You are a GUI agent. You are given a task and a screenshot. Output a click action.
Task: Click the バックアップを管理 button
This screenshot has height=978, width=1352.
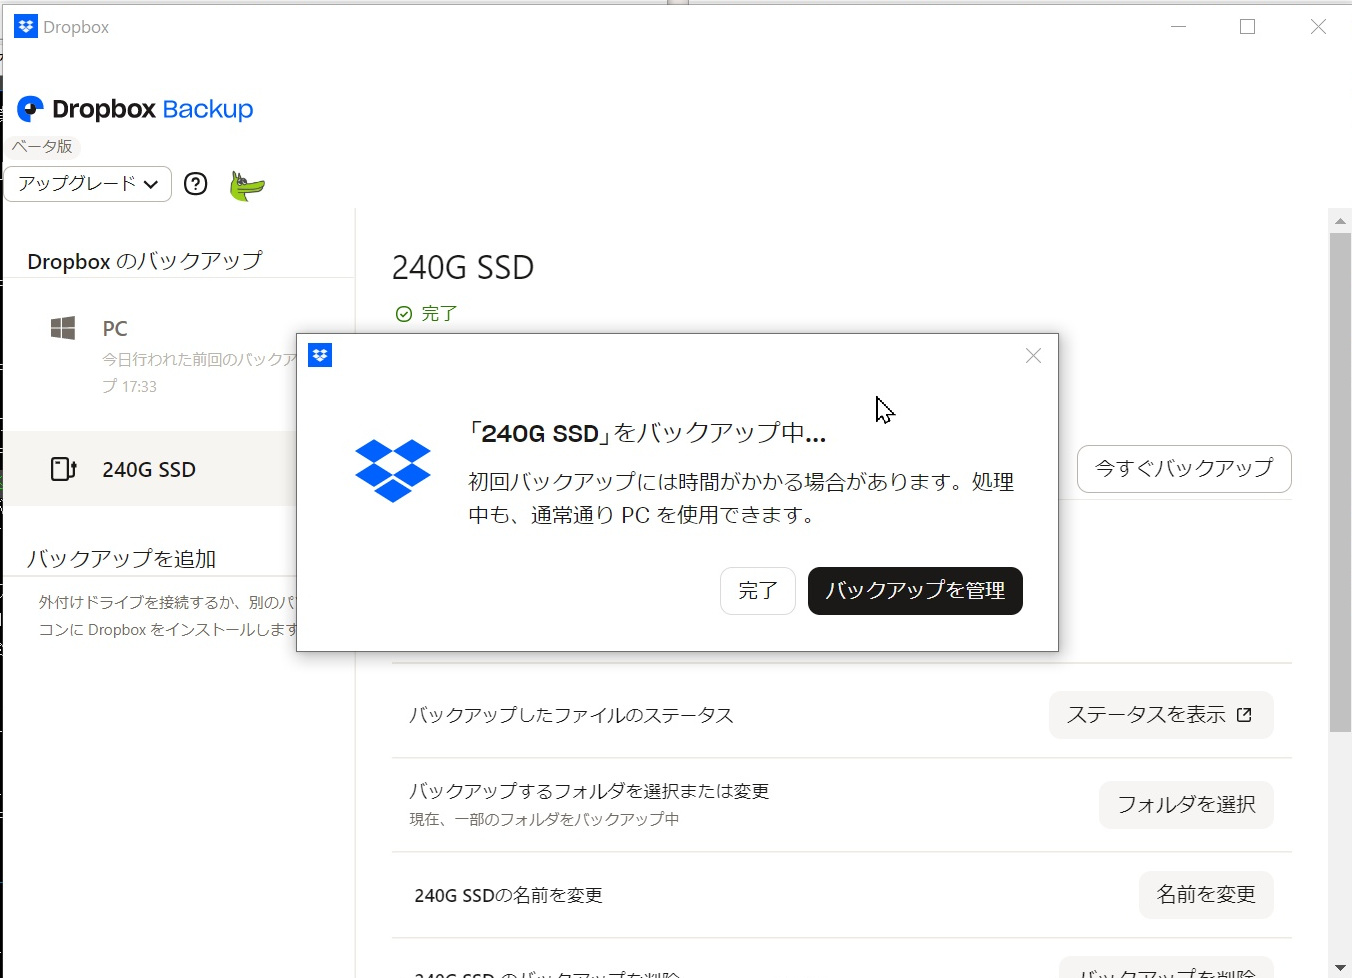915,591
